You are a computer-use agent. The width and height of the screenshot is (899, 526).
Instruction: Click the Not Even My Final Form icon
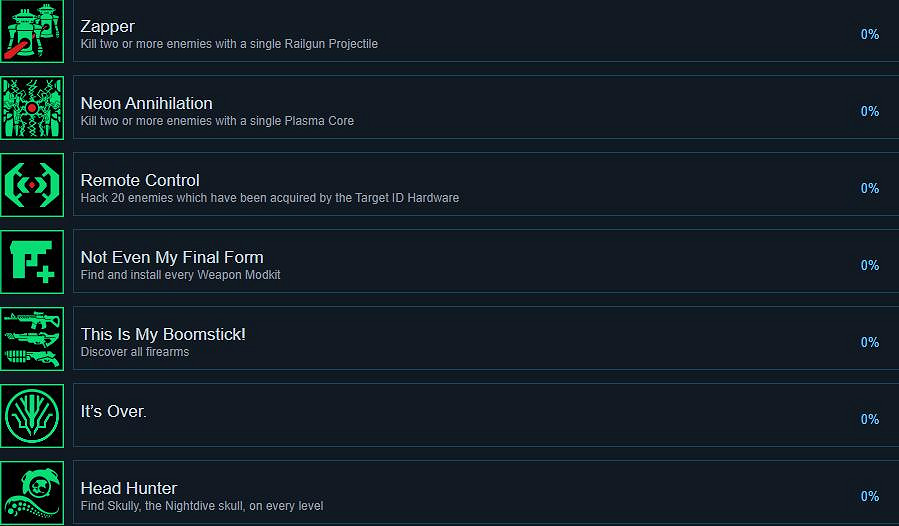pyautogui.click(x=32, y=262)
